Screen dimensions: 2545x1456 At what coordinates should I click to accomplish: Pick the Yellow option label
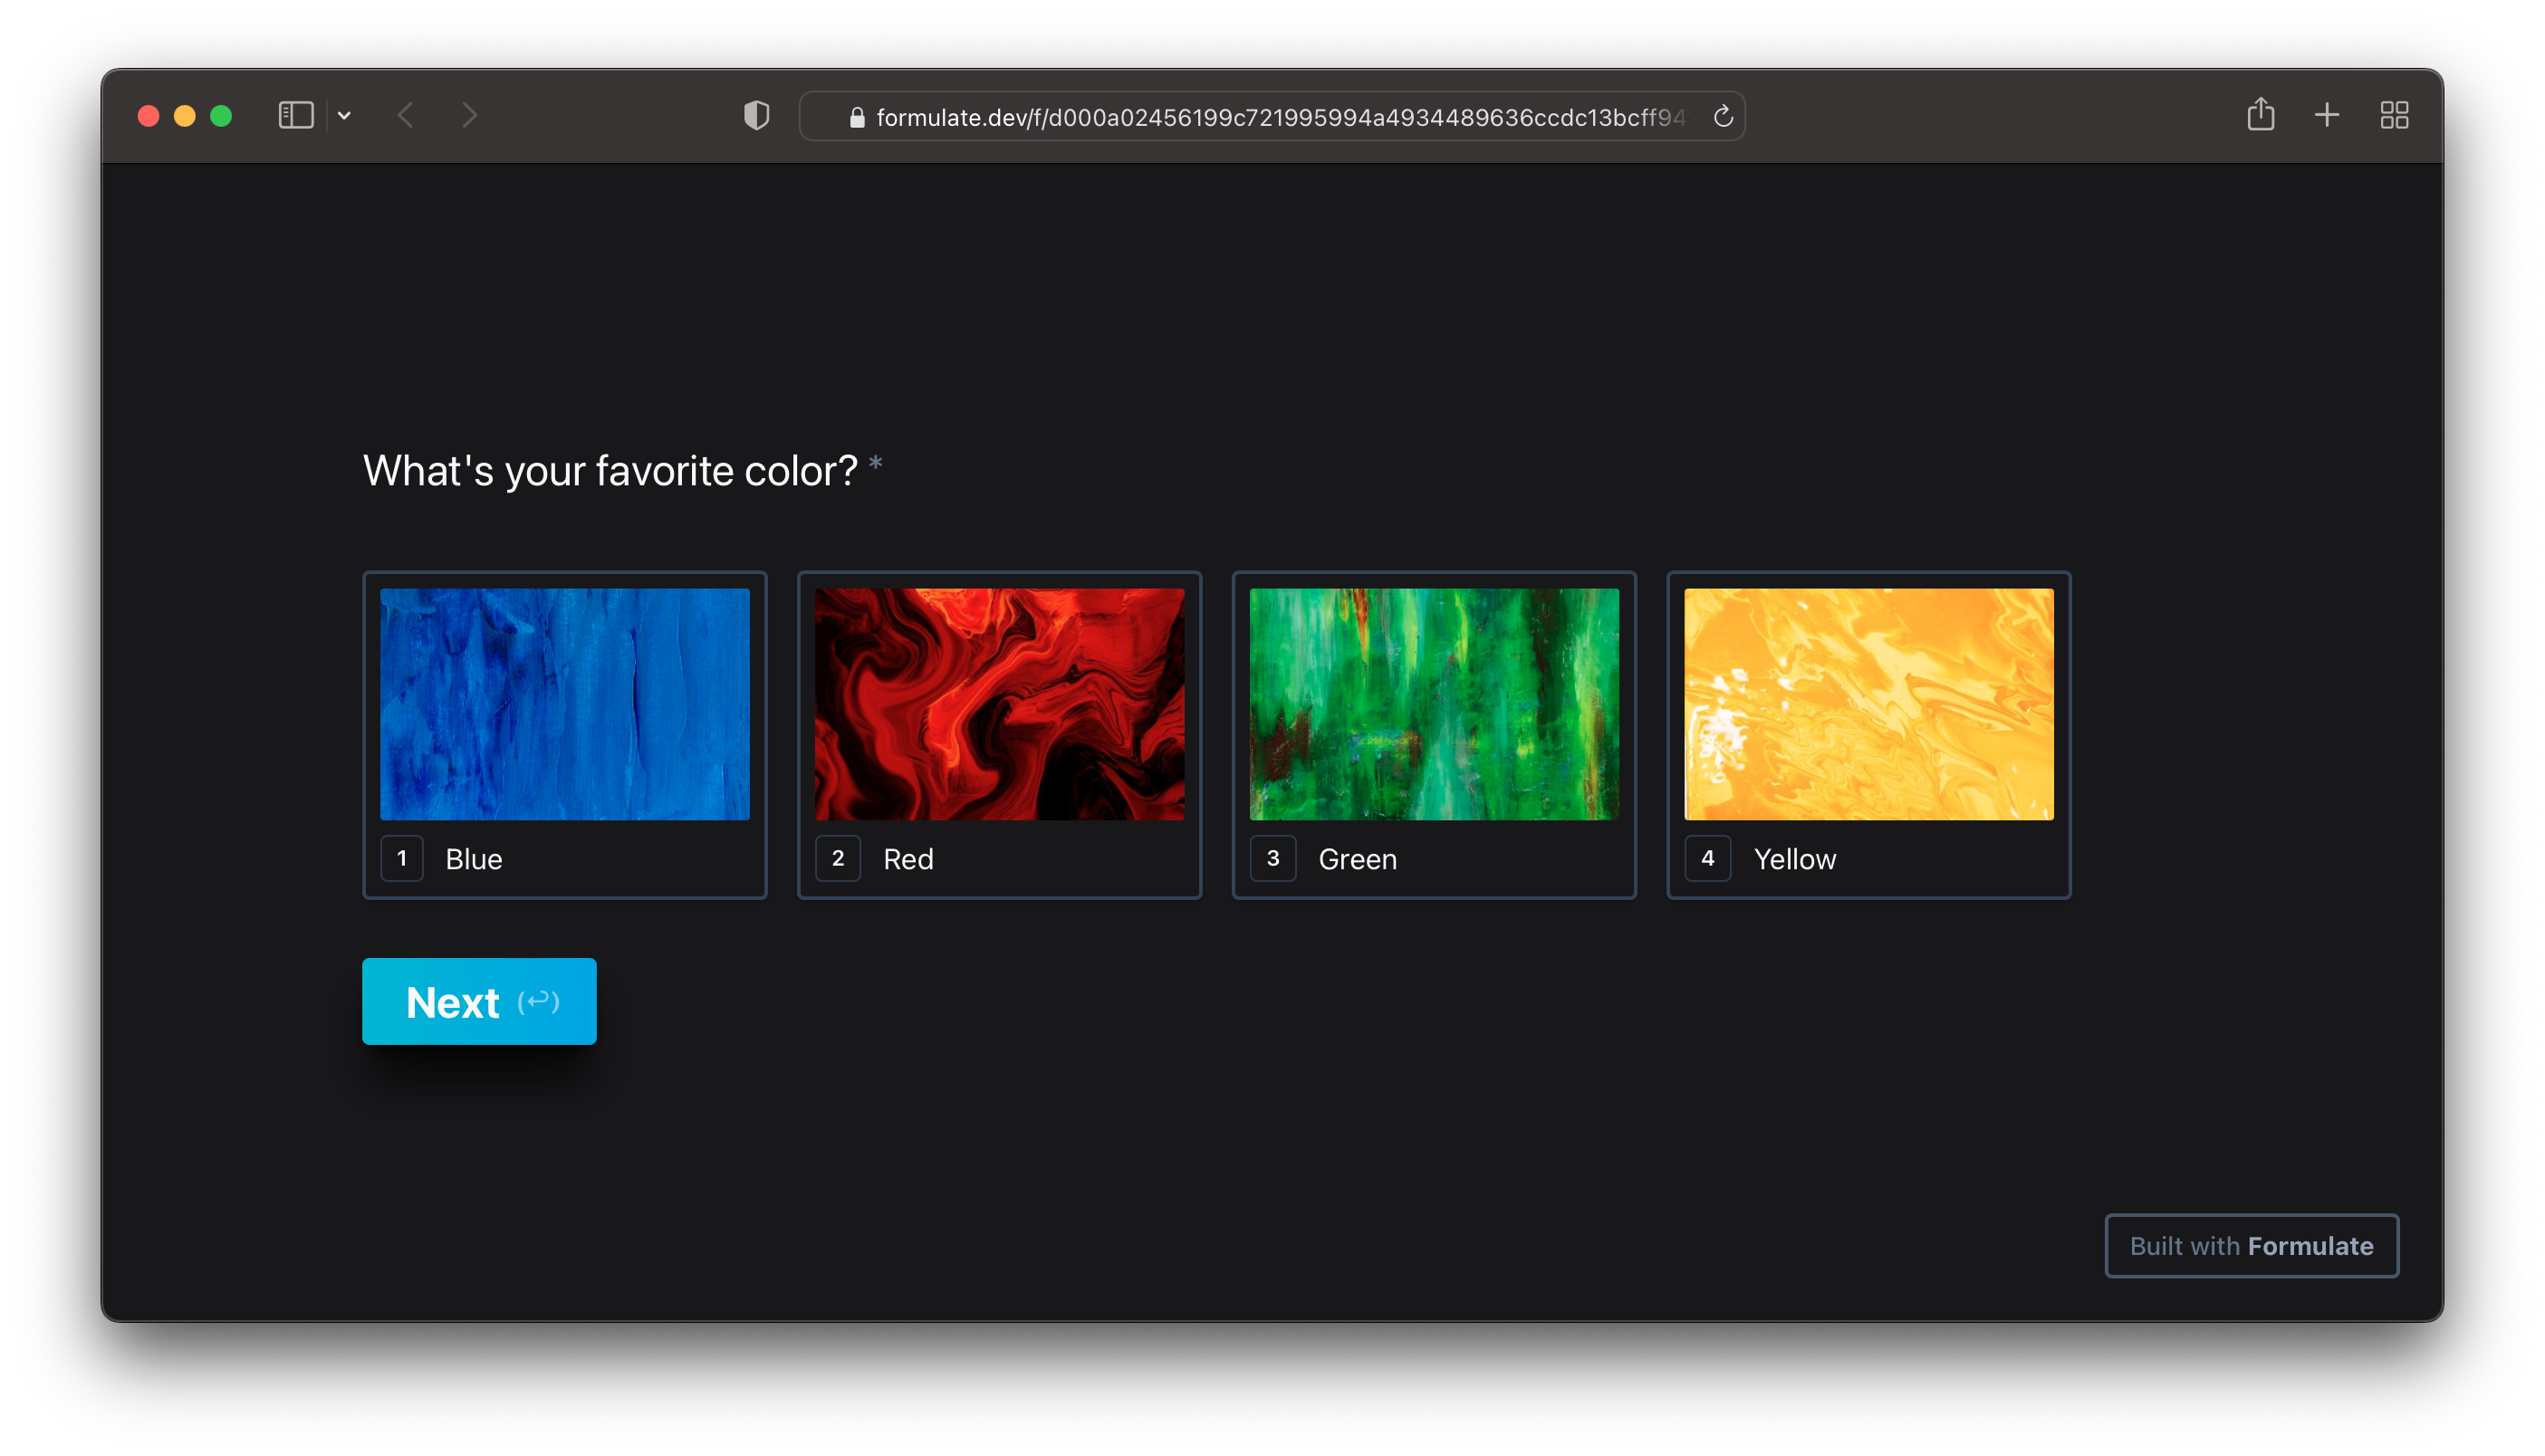click(x=1794, y=859)
